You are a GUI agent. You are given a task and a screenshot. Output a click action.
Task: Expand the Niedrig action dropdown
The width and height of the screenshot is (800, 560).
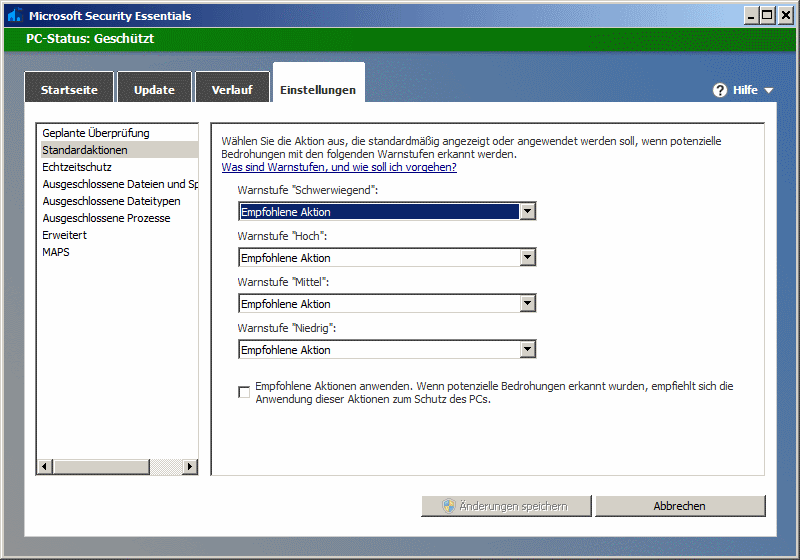point(528,349)
